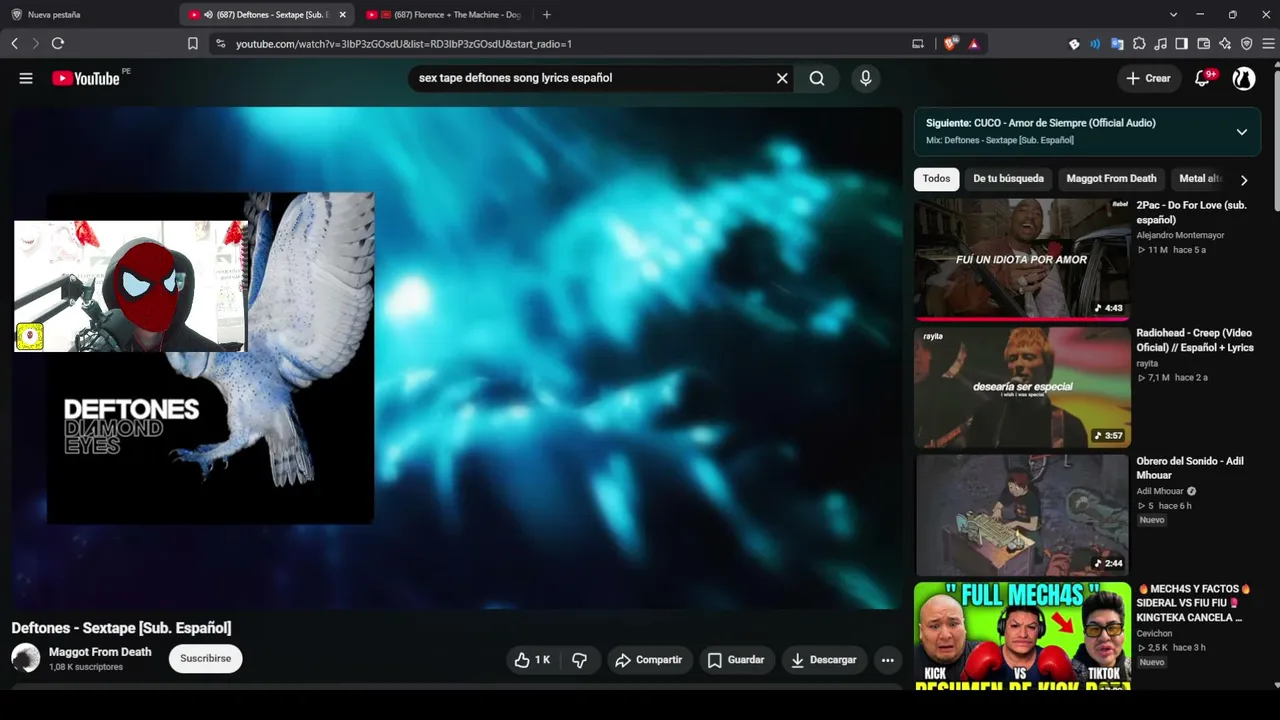1280x720 pixels.
Task: Open Obrero del Sonido video thumbnail
Action: click(x=1022, y=515)
